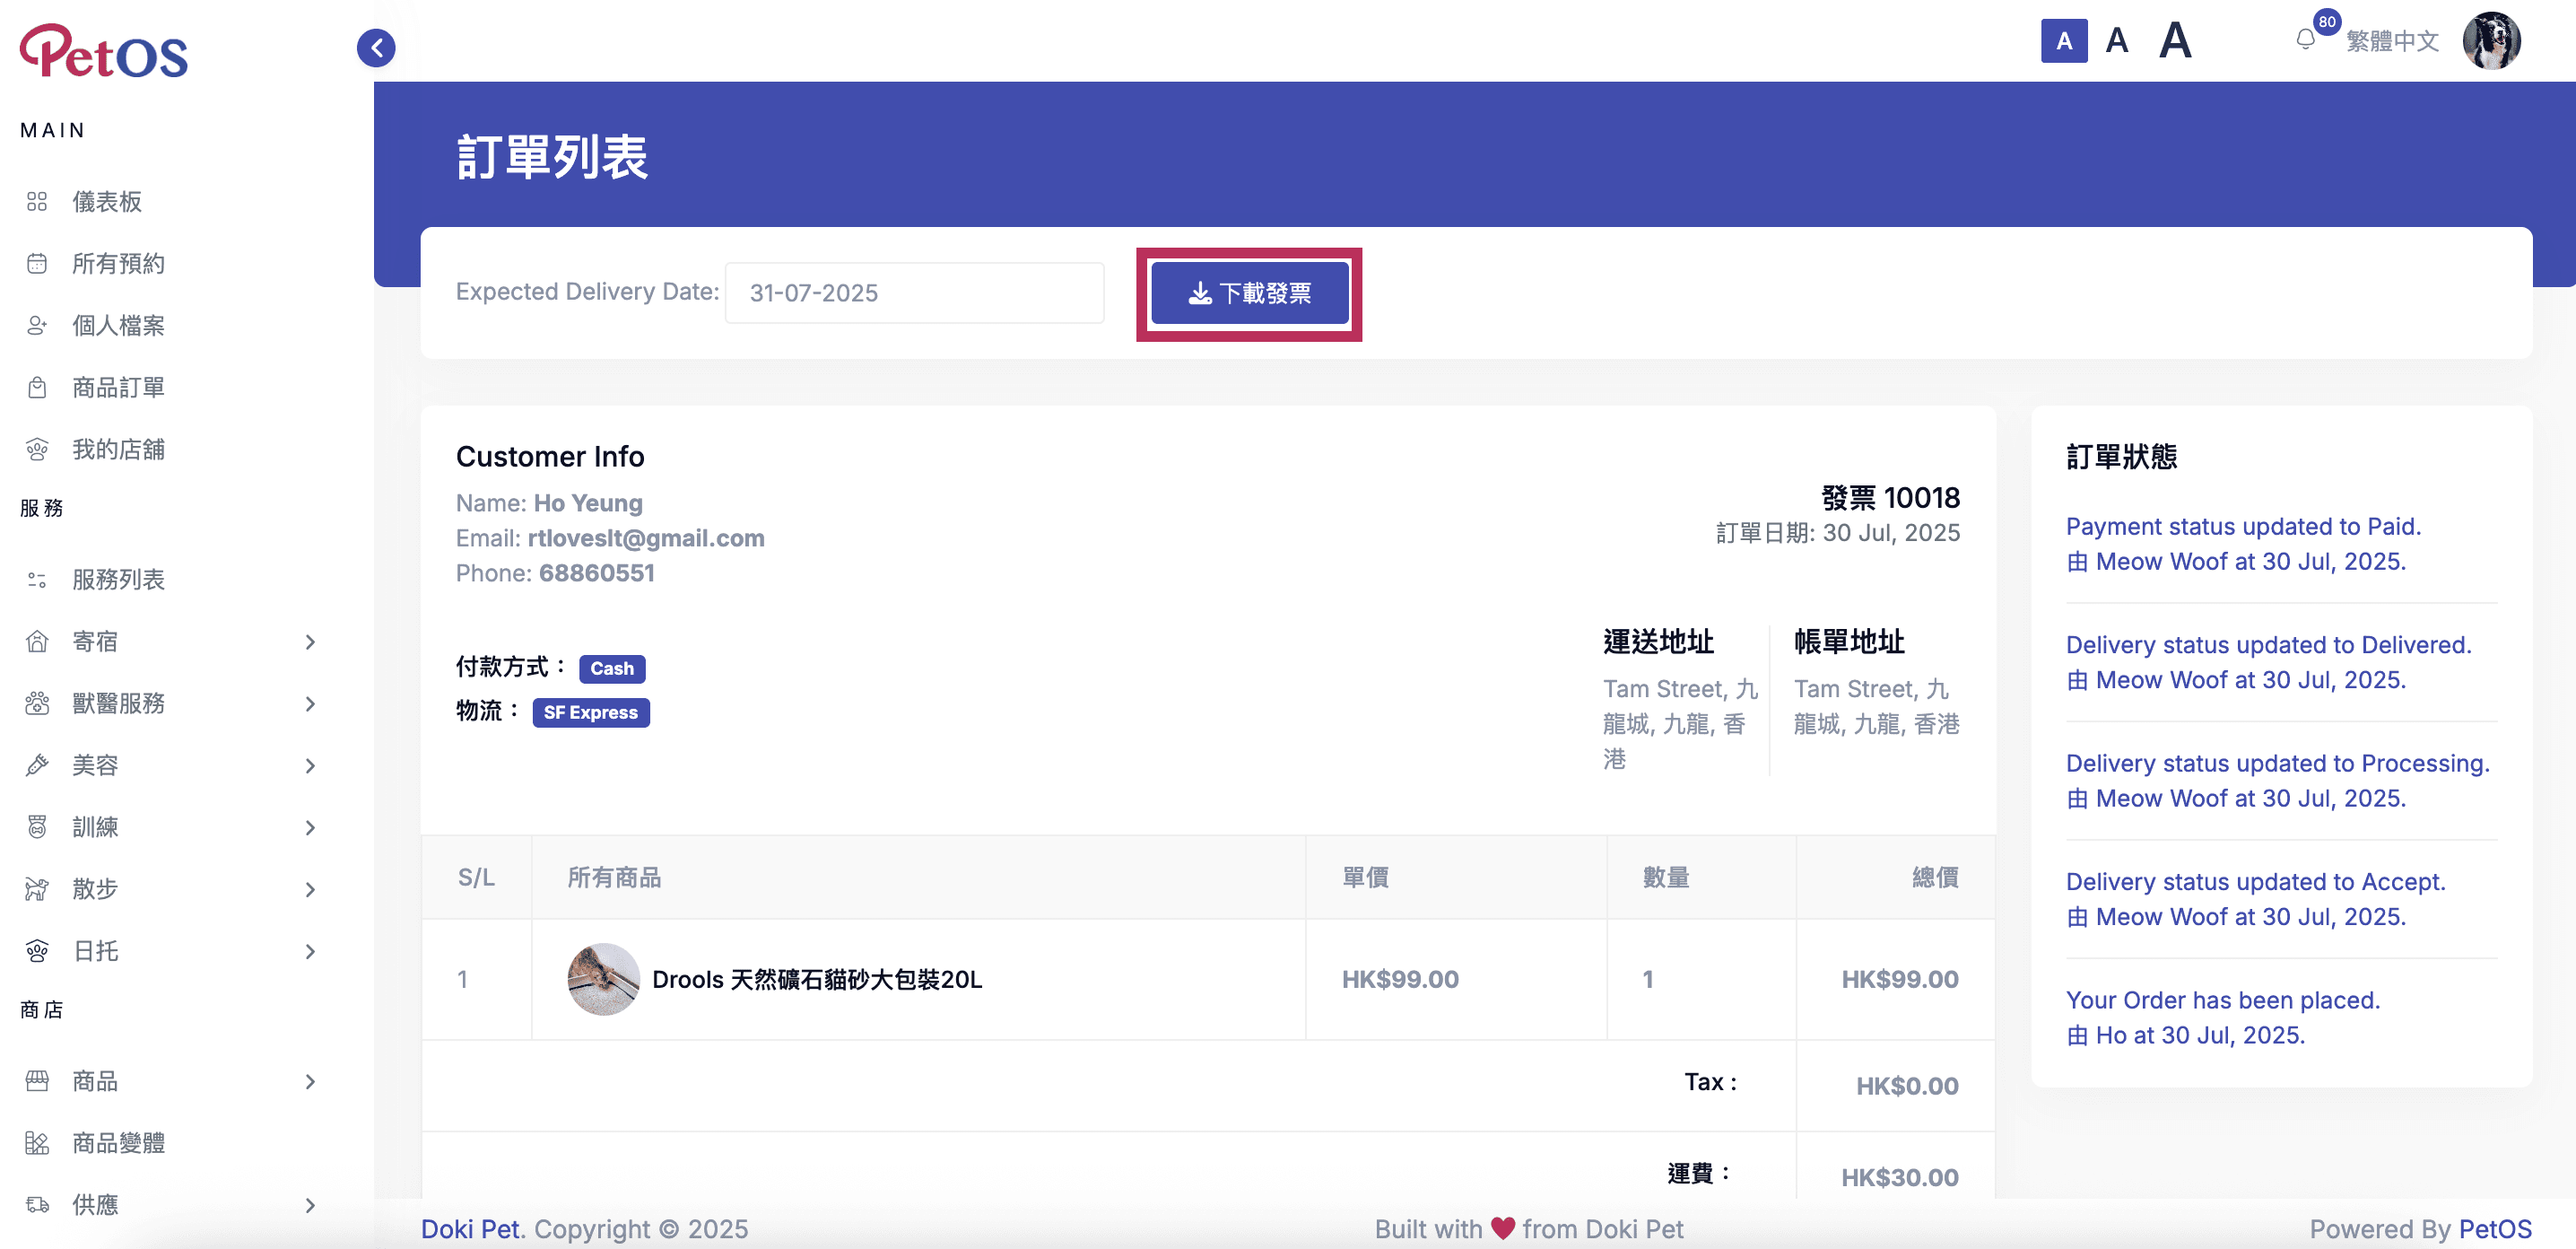Expand the 散步 submenu chevron
The height and width of the screenshot is (1249, 2576).
pos(310,890)
